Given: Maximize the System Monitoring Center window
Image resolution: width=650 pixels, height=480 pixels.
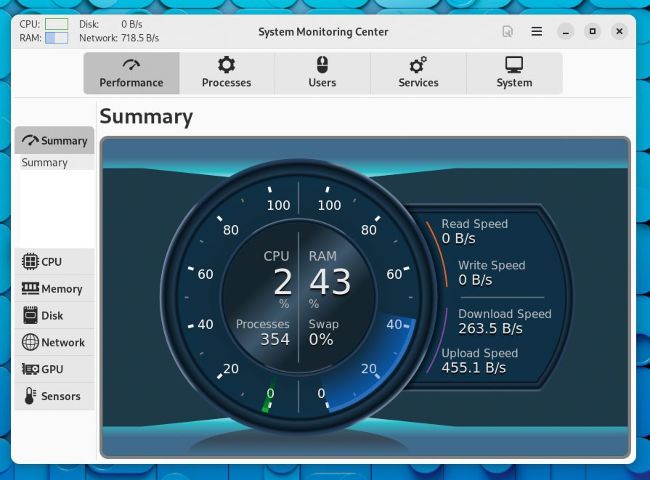Looking at the screenshot, I should [592, 32].
